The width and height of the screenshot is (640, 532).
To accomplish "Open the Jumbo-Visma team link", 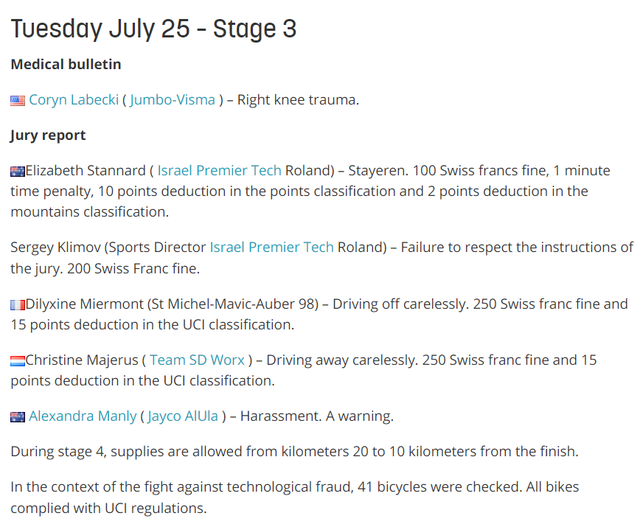I will tap(172, 100).
